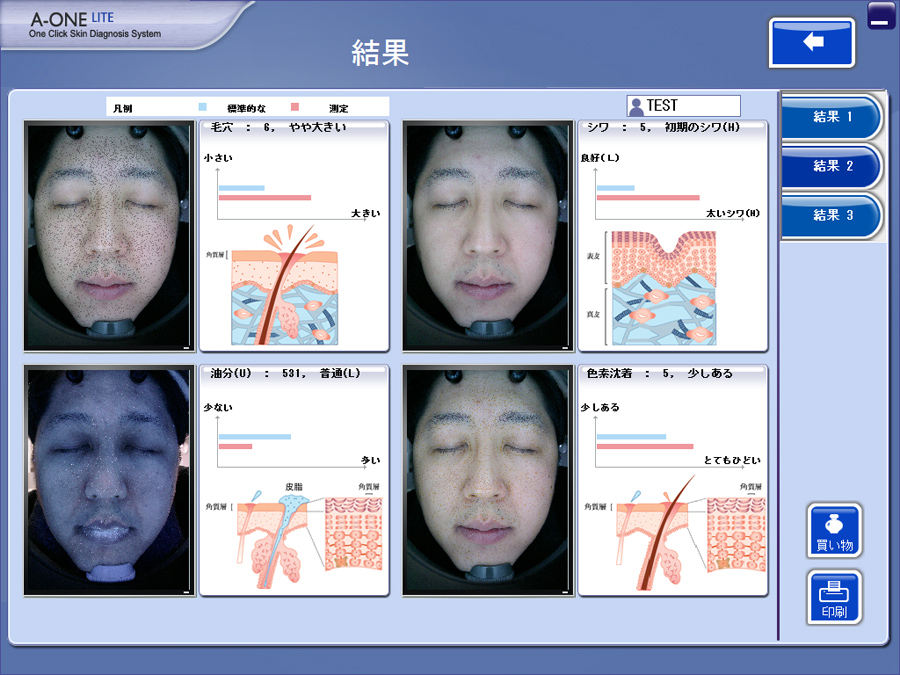Click the small dash icon on the pore photo
This screenshot has height=675, width=900.
pos(186,346)
